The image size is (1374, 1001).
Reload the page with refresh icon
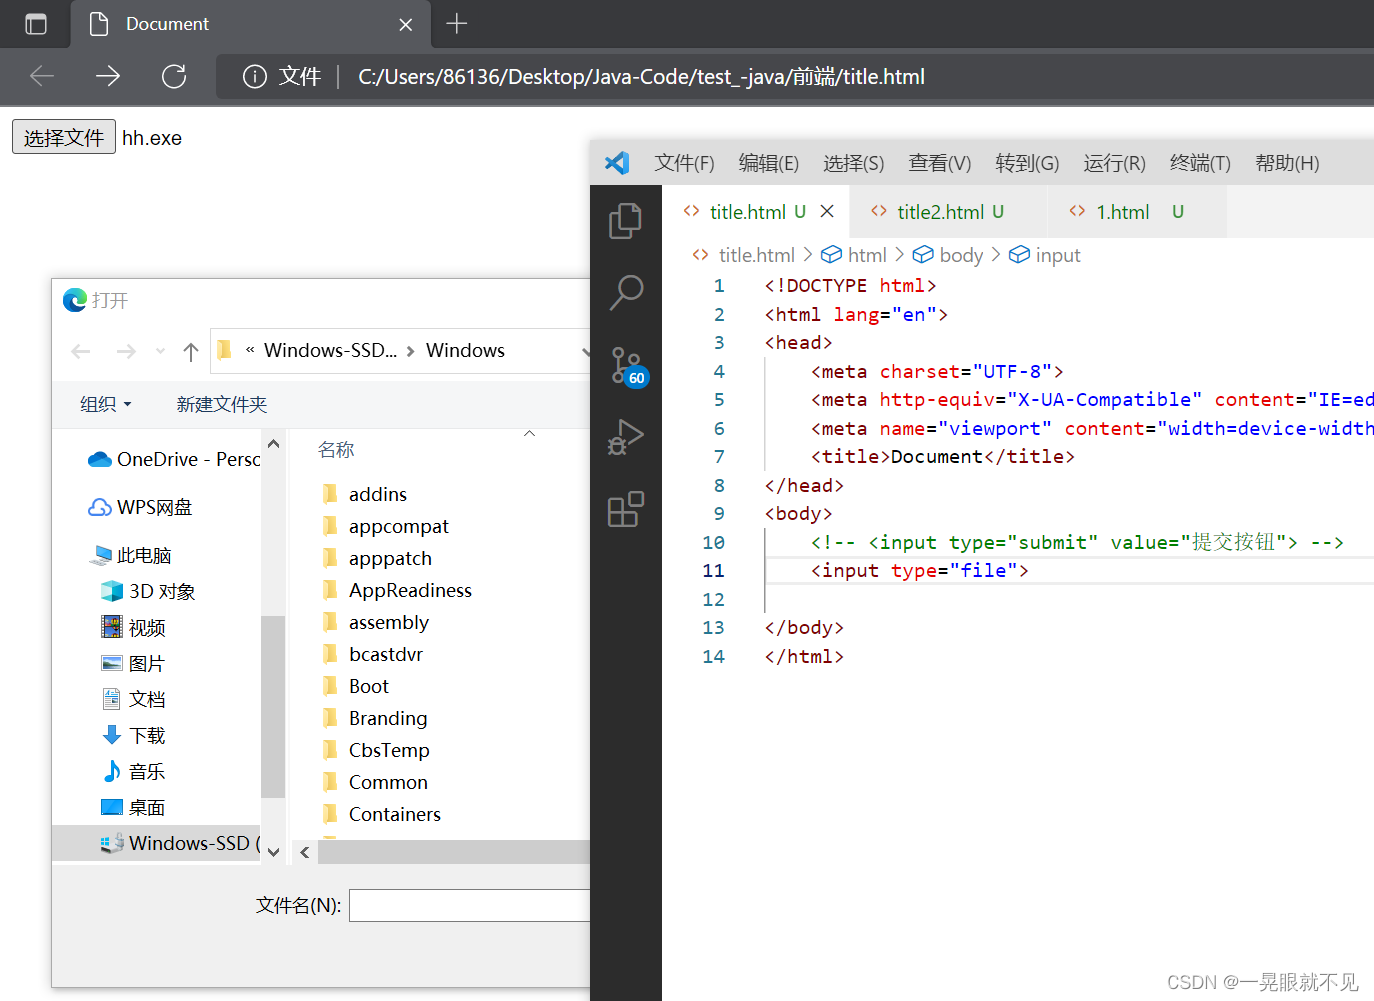coord(174,76)
